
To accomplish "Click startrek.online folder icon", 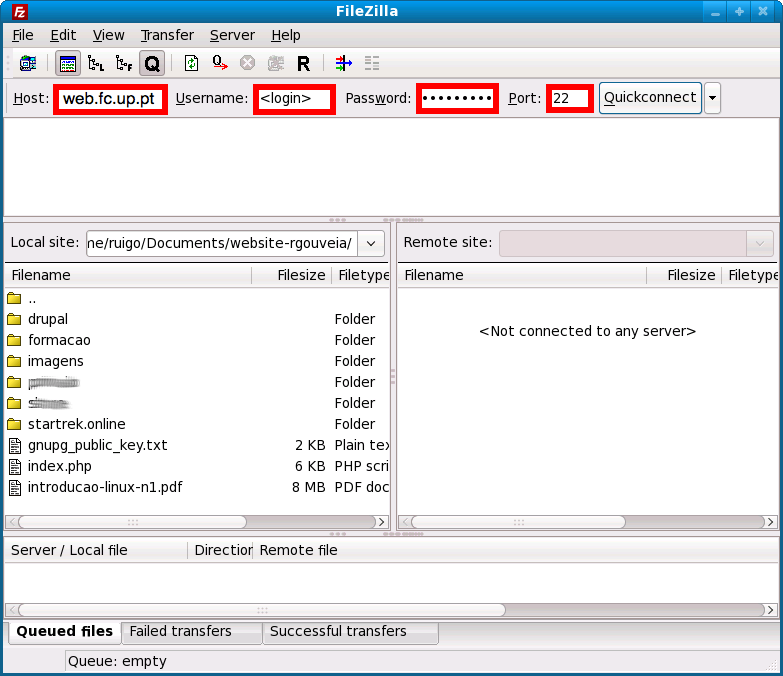I will point(14,424).
